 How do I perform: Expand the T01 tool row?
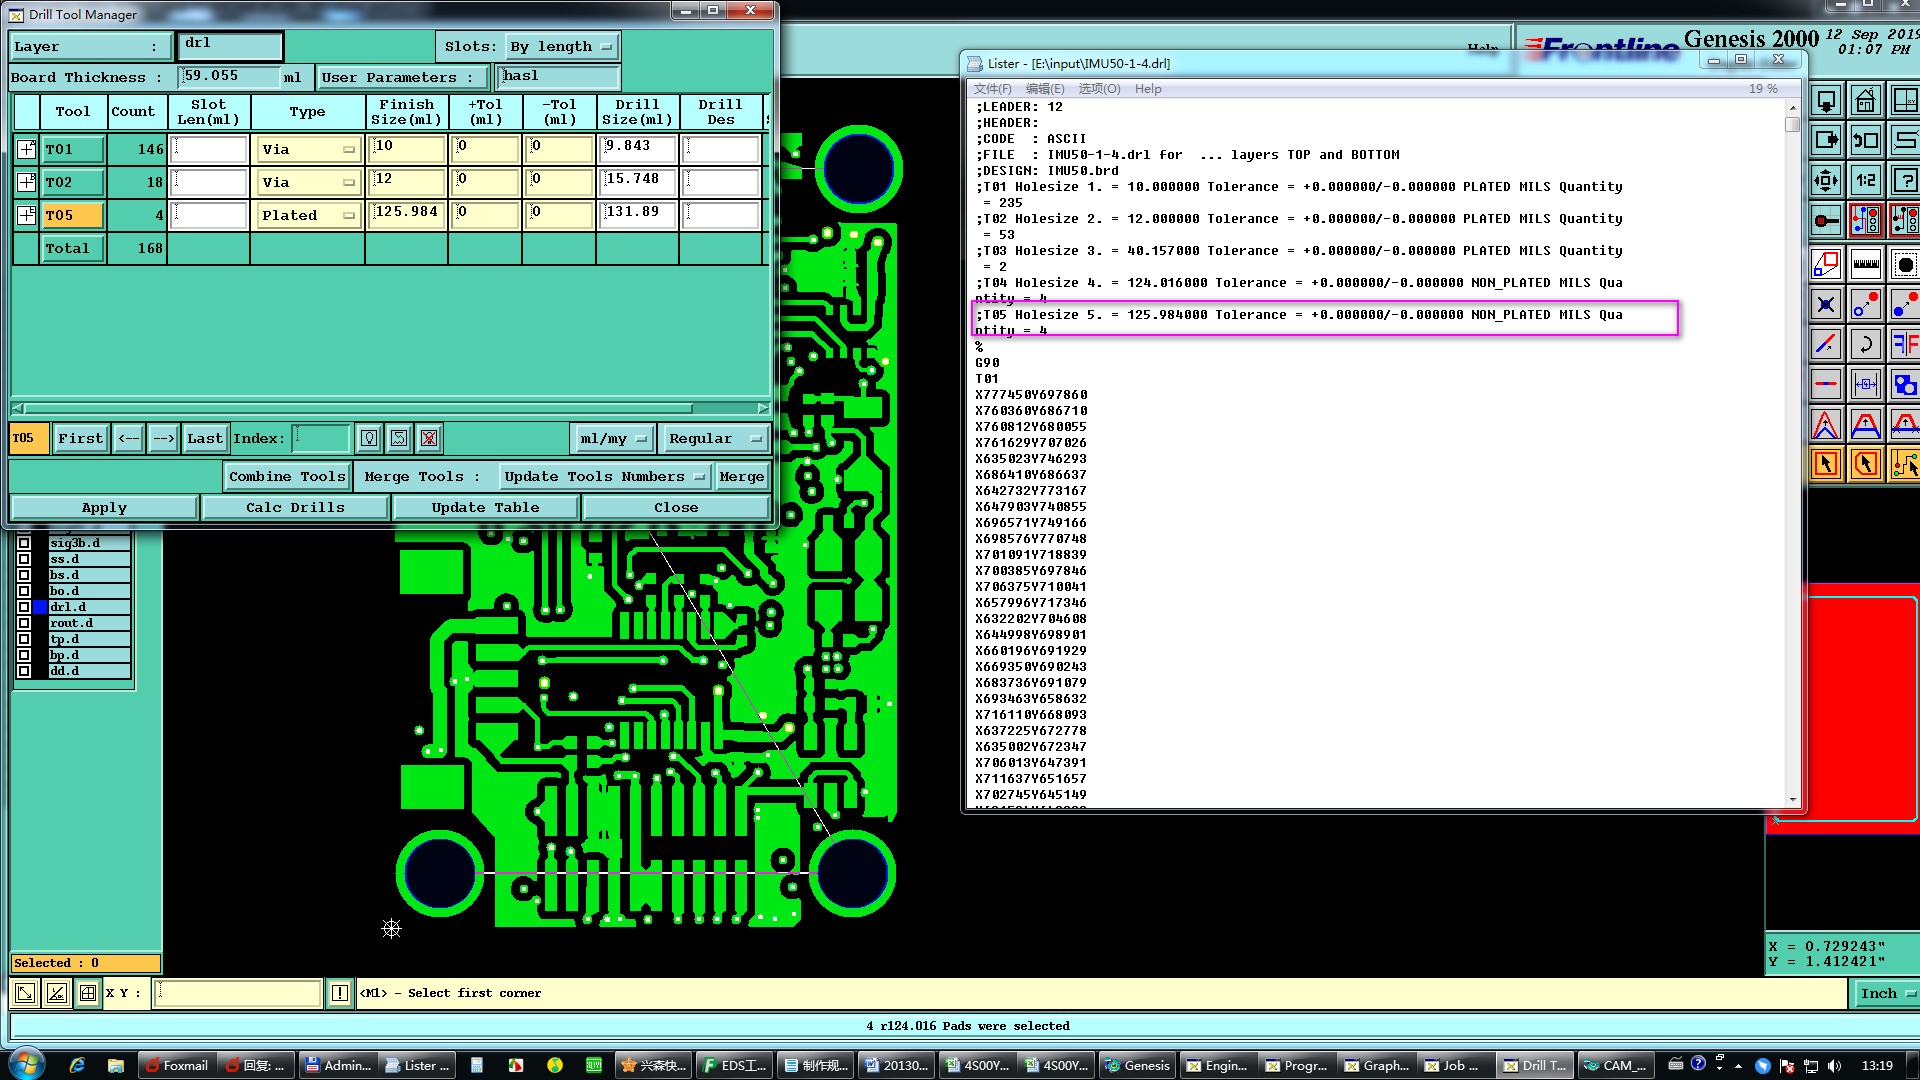coord(26,149)
